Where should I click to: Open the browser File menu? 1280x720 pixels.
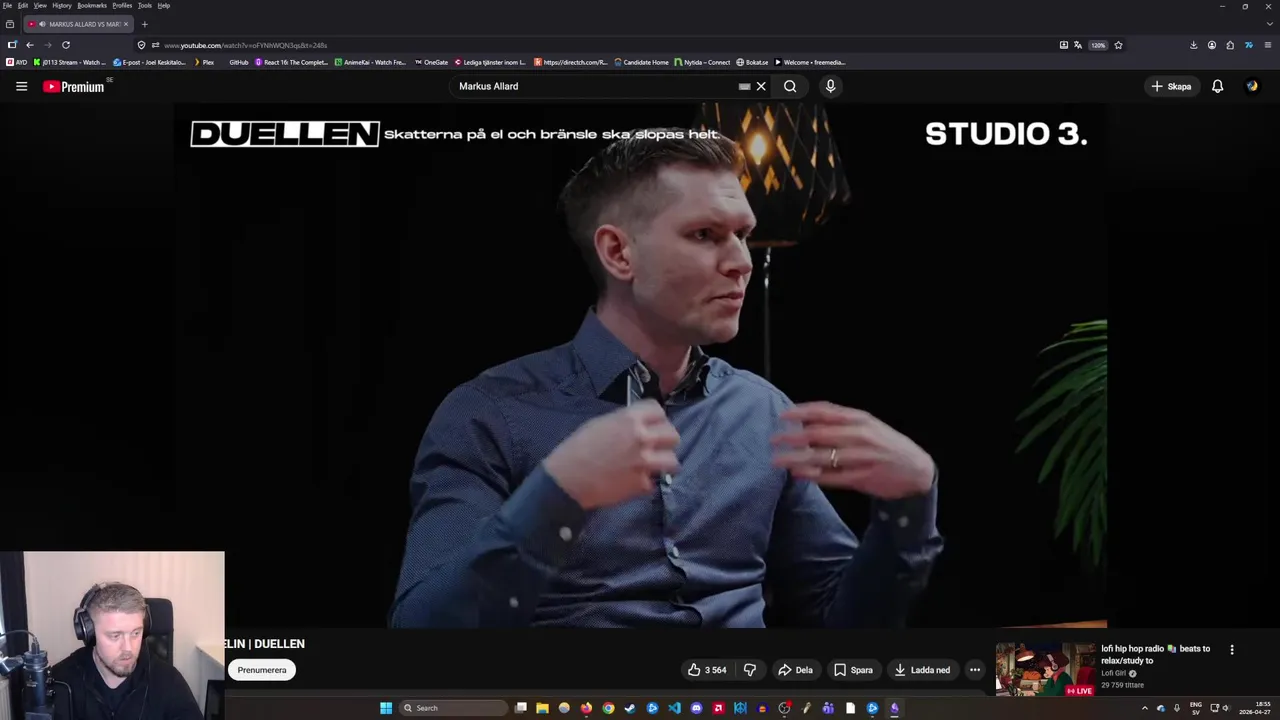7,5
